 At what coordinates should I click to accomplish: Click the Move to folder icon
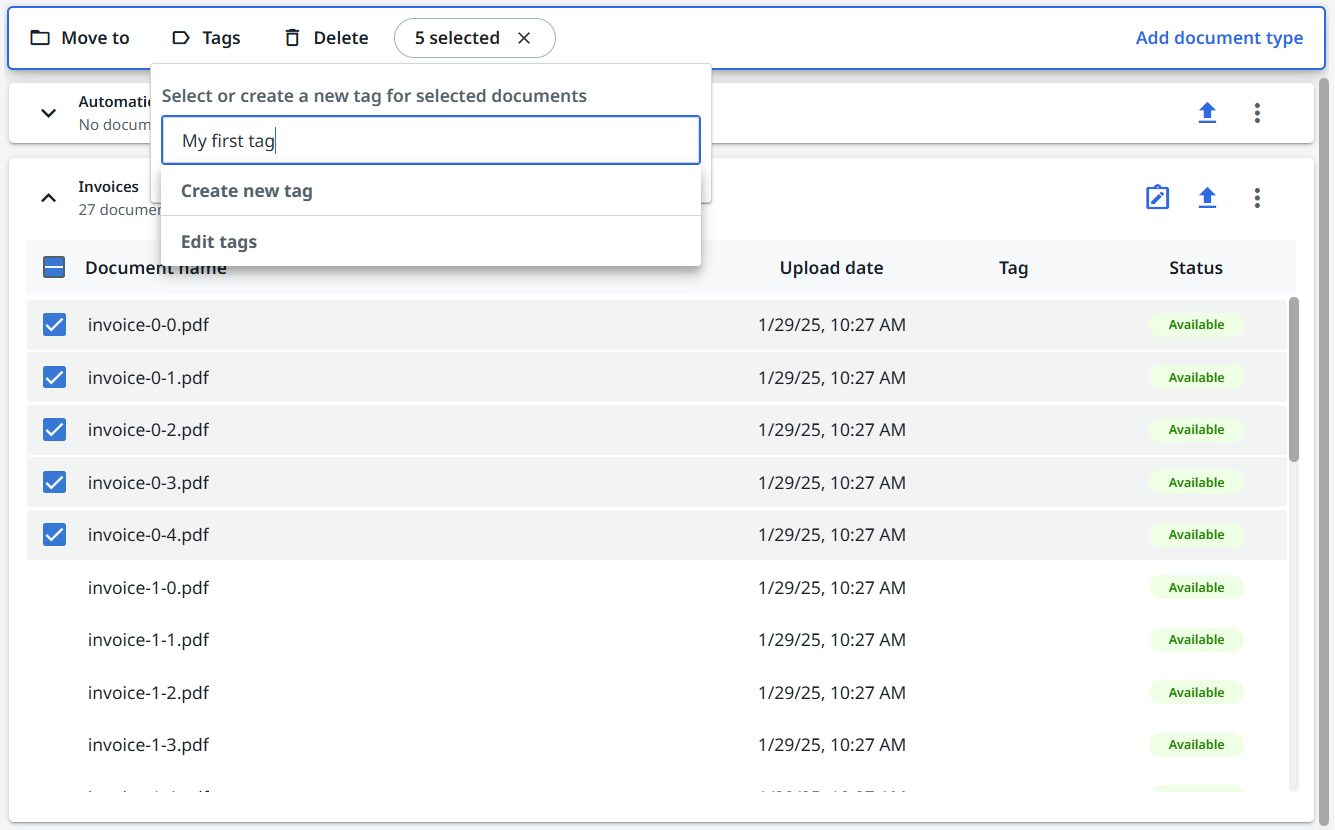click(40, 38)
